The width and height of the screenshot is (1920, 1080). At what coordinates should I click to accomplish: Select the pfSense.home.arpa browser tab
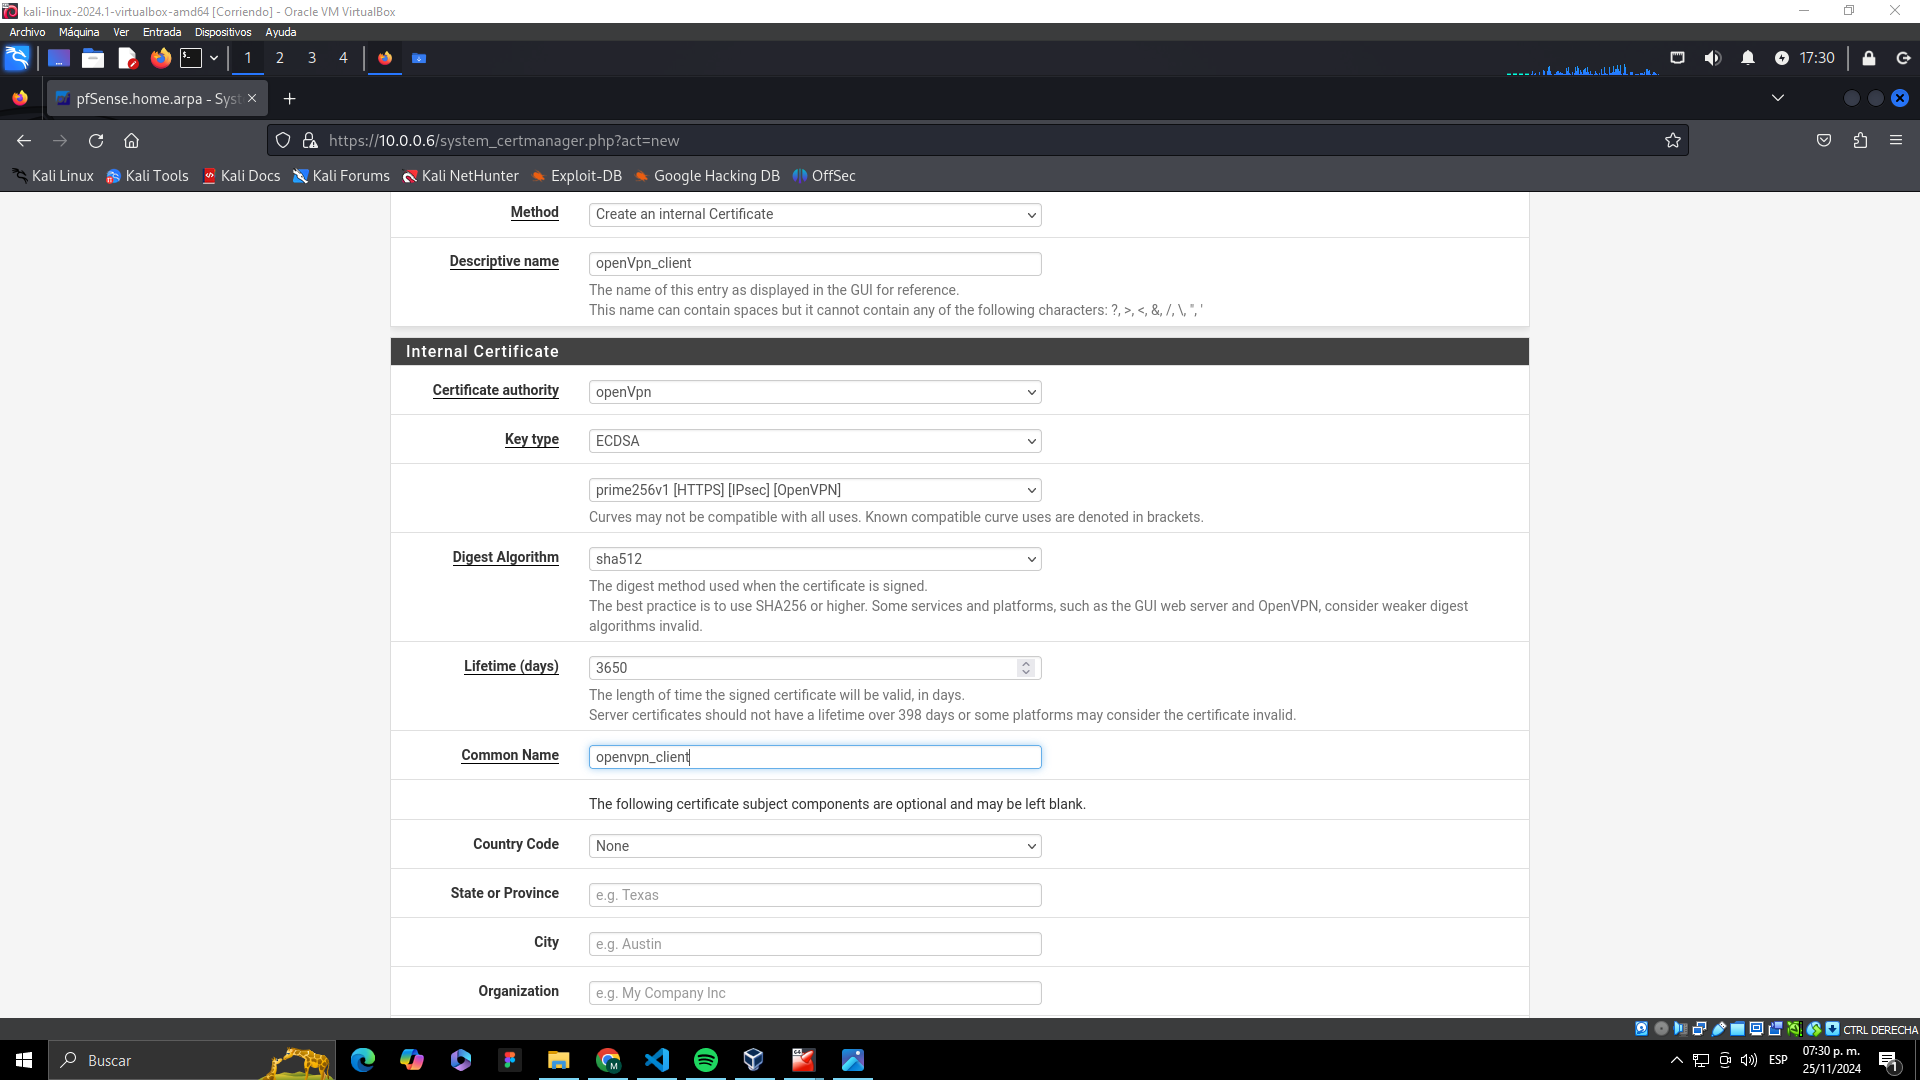(x=150, y=98)
